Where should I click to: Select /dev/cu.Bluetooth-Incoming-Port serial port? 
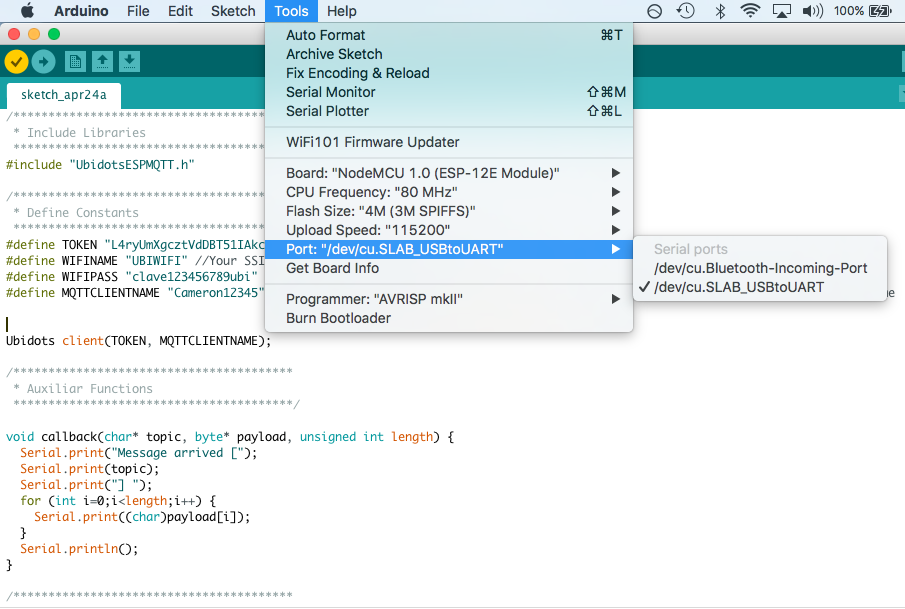click(x=760, y=268)
